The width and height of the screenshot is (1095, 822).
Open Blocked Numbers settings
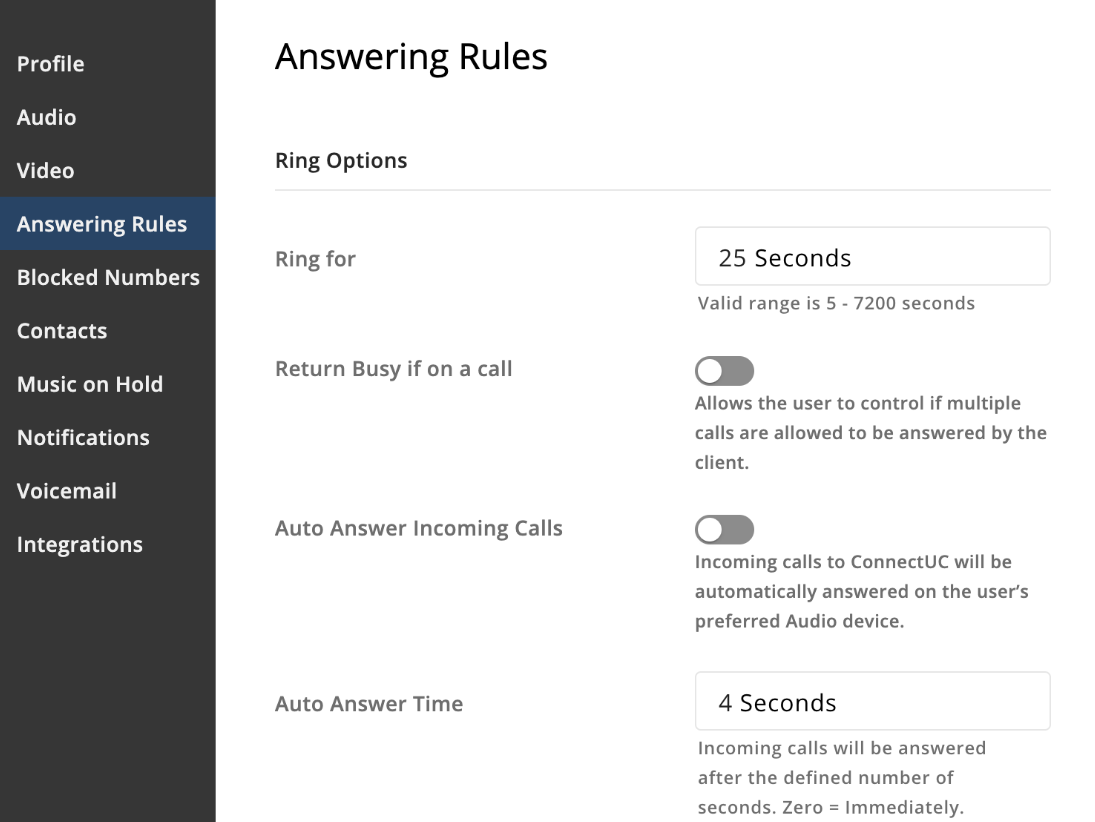pos(108,277)
